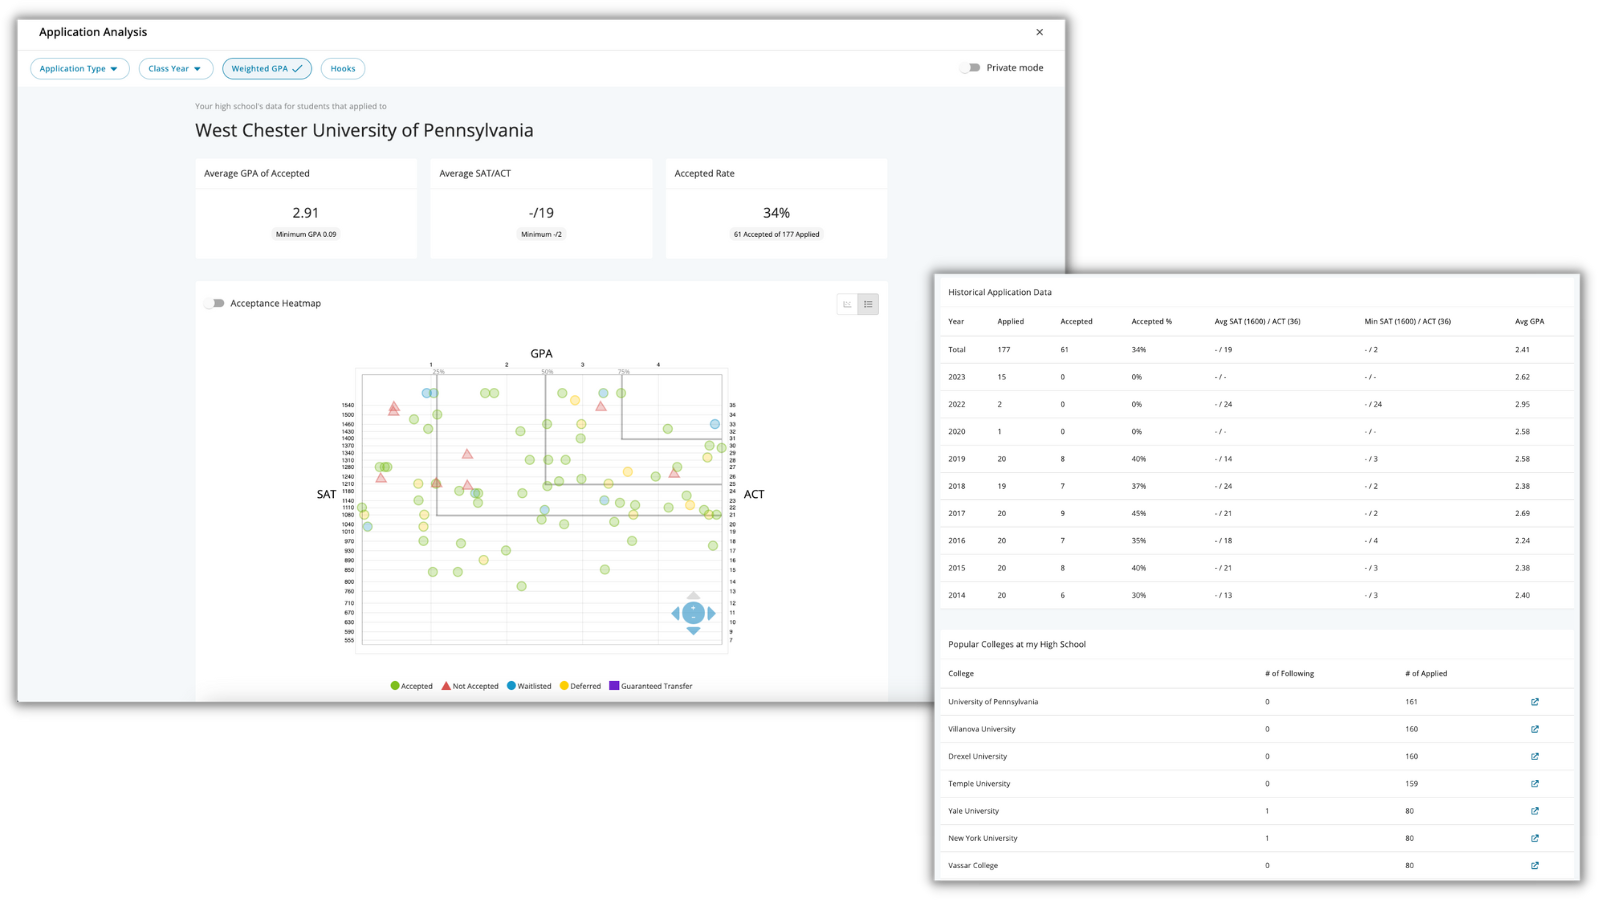
Task: Select the 2017 row in historical data
Action: [x=1257, y=513]
